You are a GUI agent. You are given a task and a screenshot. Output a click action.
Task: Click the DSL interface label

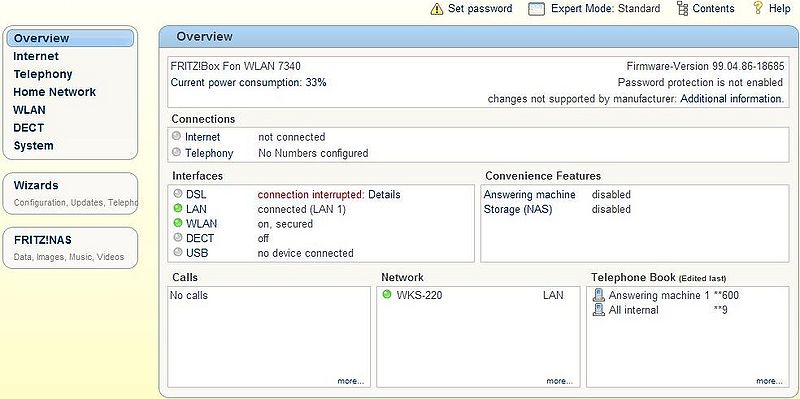pos(196,194)
